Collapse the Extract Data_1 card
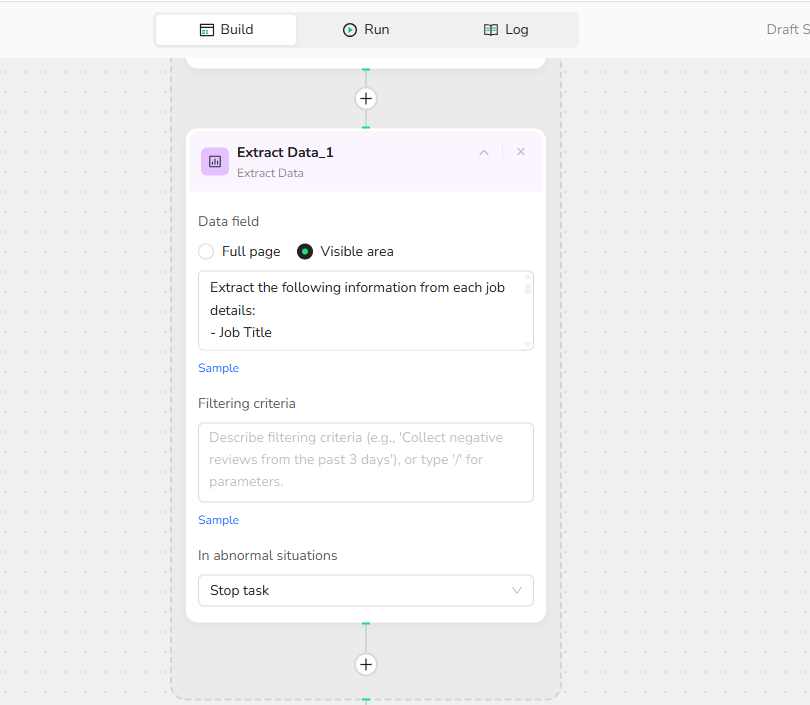Image resolution: width=810 pixels, height=705 pixels. click(x=484, y=152)
